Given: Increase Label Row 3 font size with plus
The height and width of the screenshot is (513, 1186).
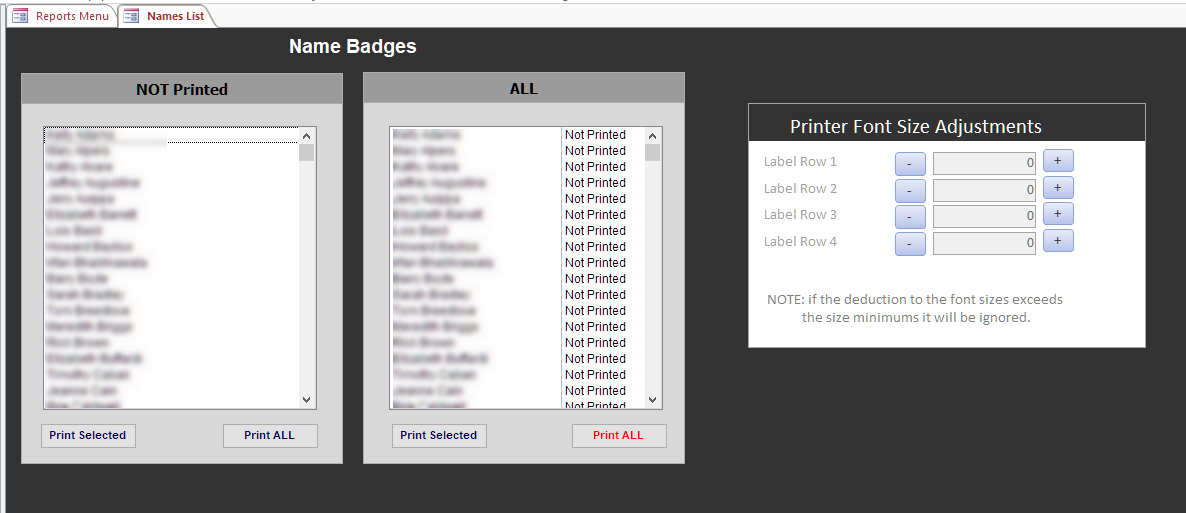Looking at the screenshot, I should (1058, 214).
